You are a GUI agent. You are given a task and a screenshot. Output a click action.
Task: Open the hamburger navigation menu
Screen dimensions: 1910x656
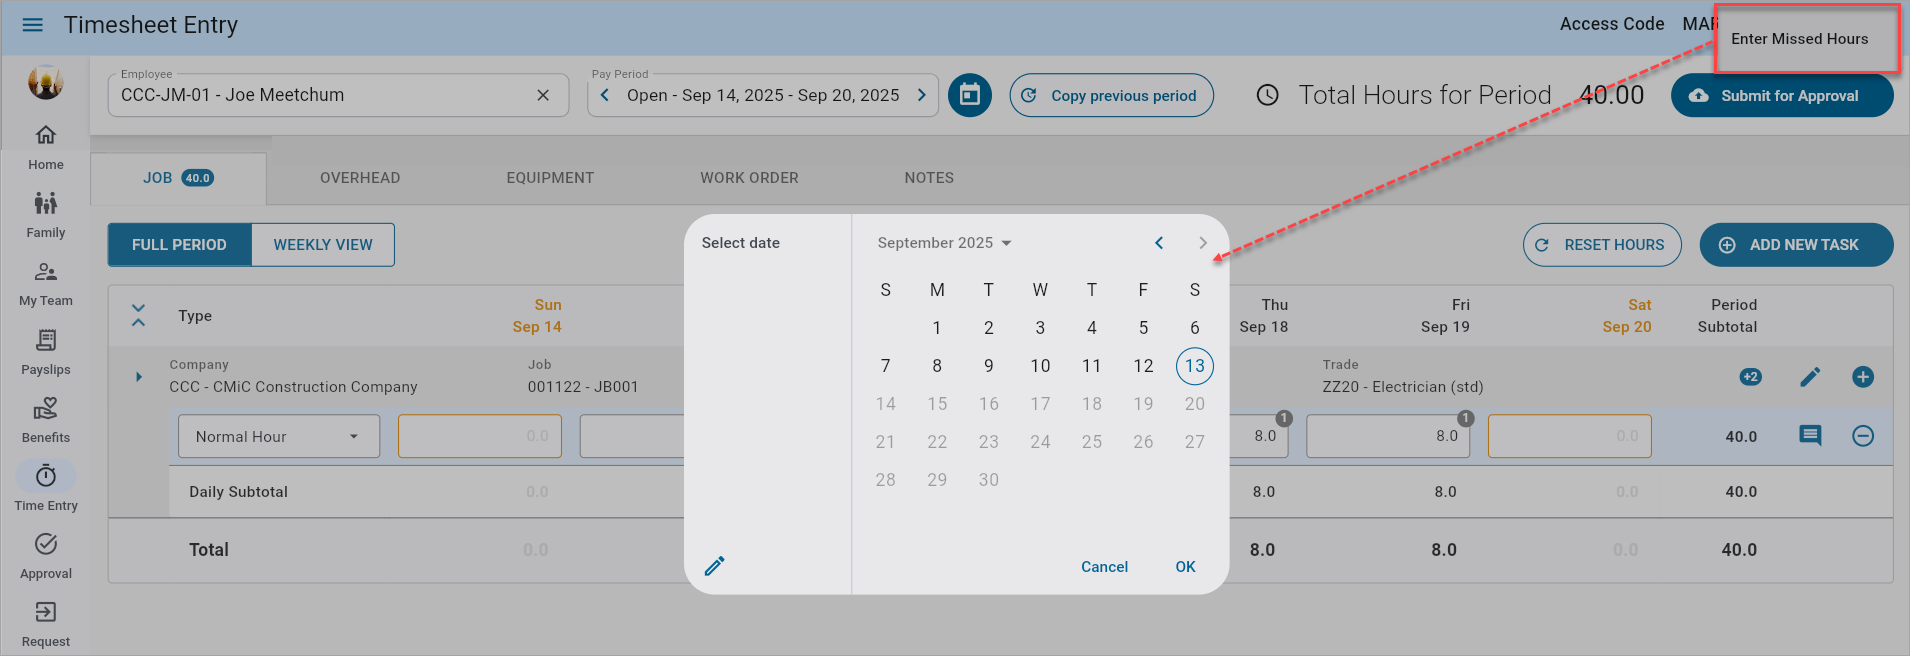tap(33, 25)
